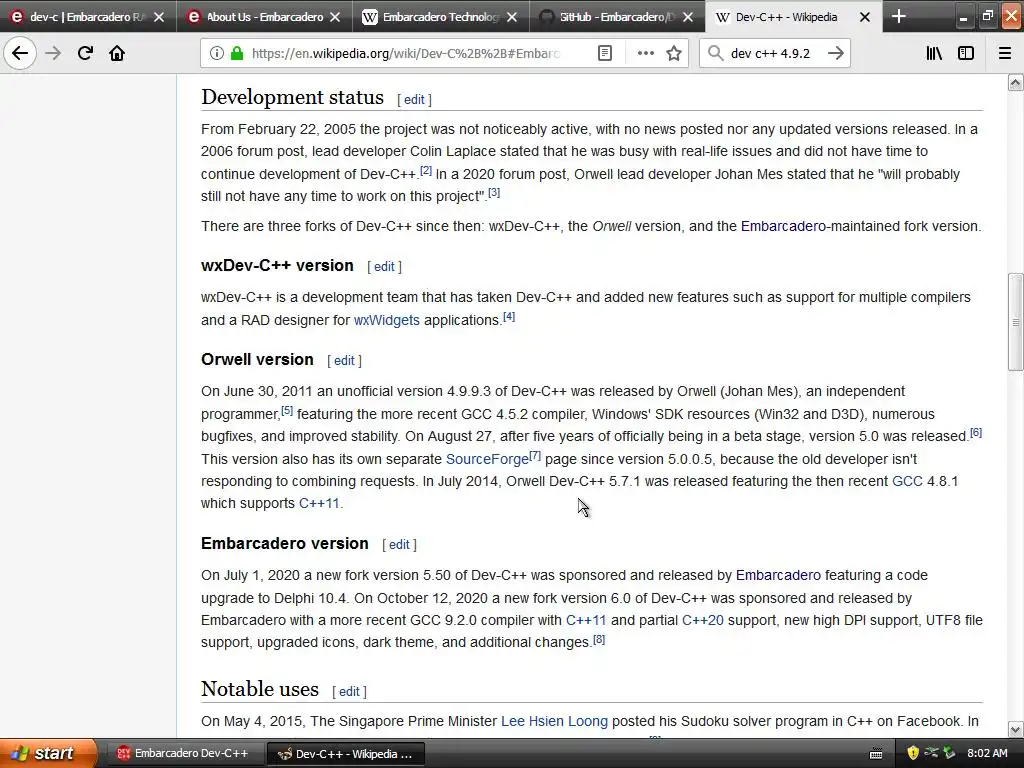The width and height of the screenshot is (1024, 768).
Task: Edit the Development status section
Action: pos(414,99)
